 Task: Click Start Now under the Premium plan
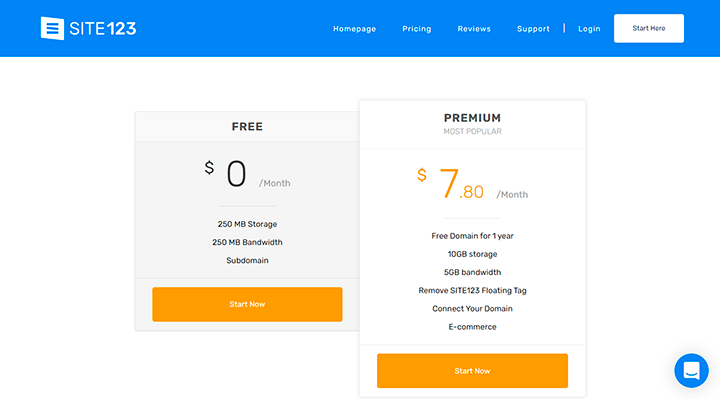pyautogui.click(x=472, y=371)
